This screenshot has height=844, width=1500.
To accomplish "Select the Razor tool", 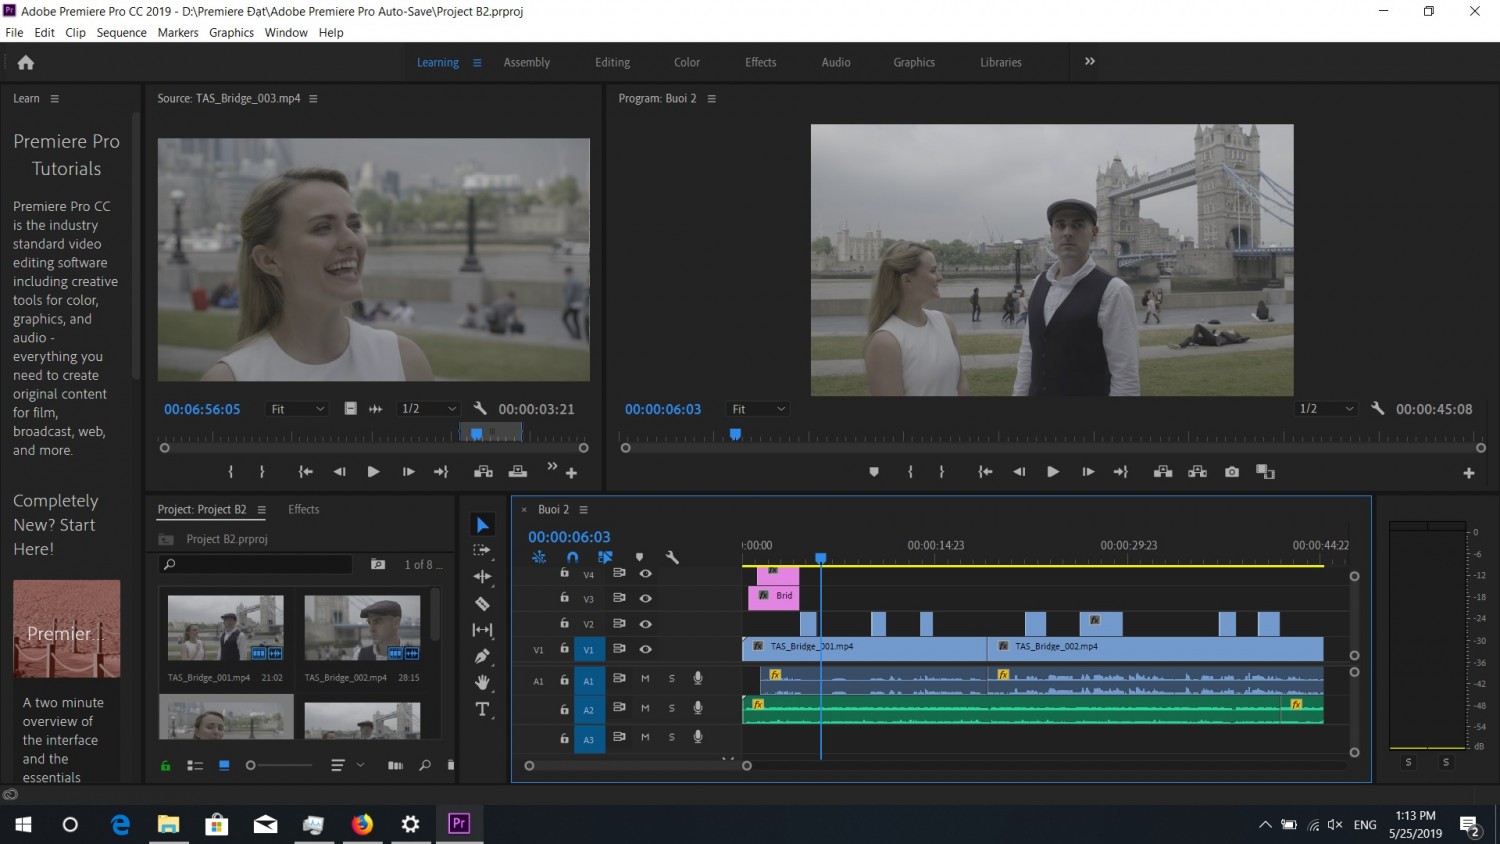I will [482, 603].
